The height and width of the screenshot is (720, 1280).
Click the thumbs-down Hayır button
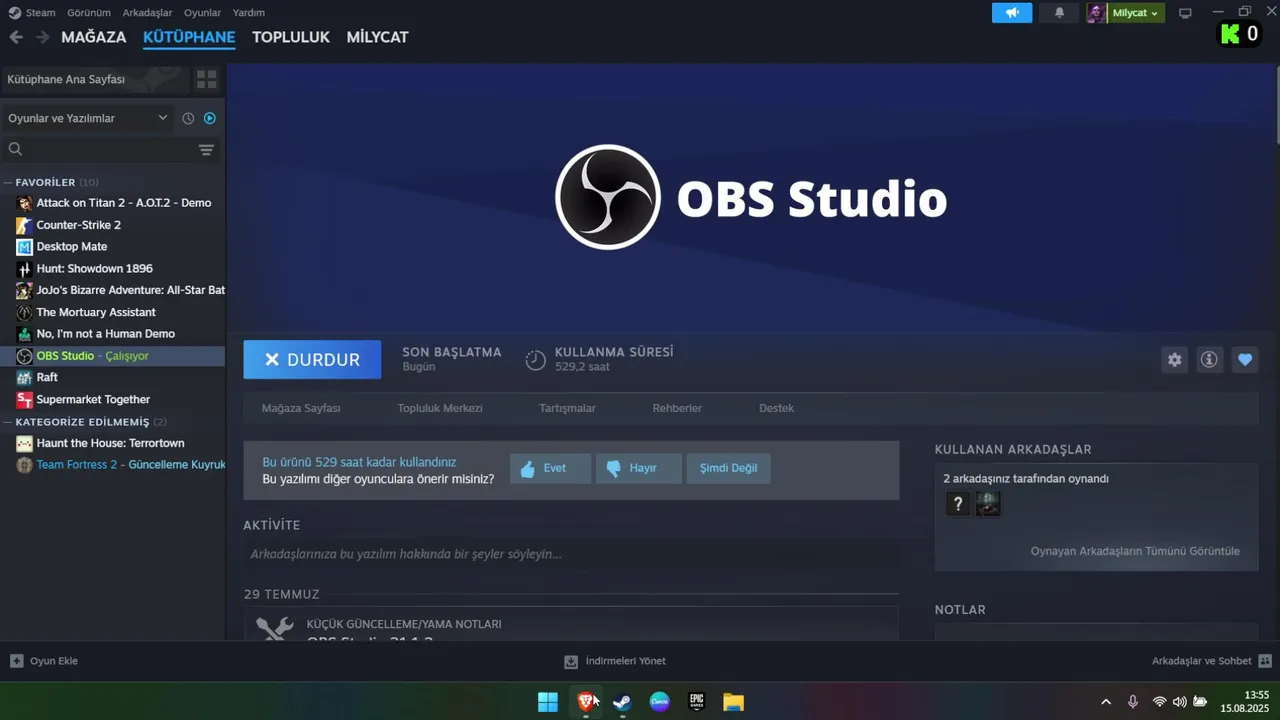pyautogui.click(x=638, y=468)
